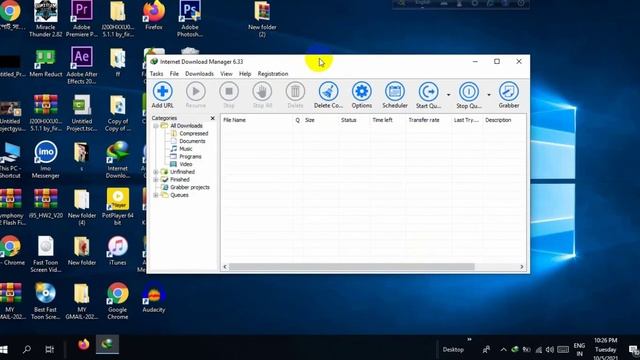
Task: Select the Compressed category
Action: pos(193,133)
